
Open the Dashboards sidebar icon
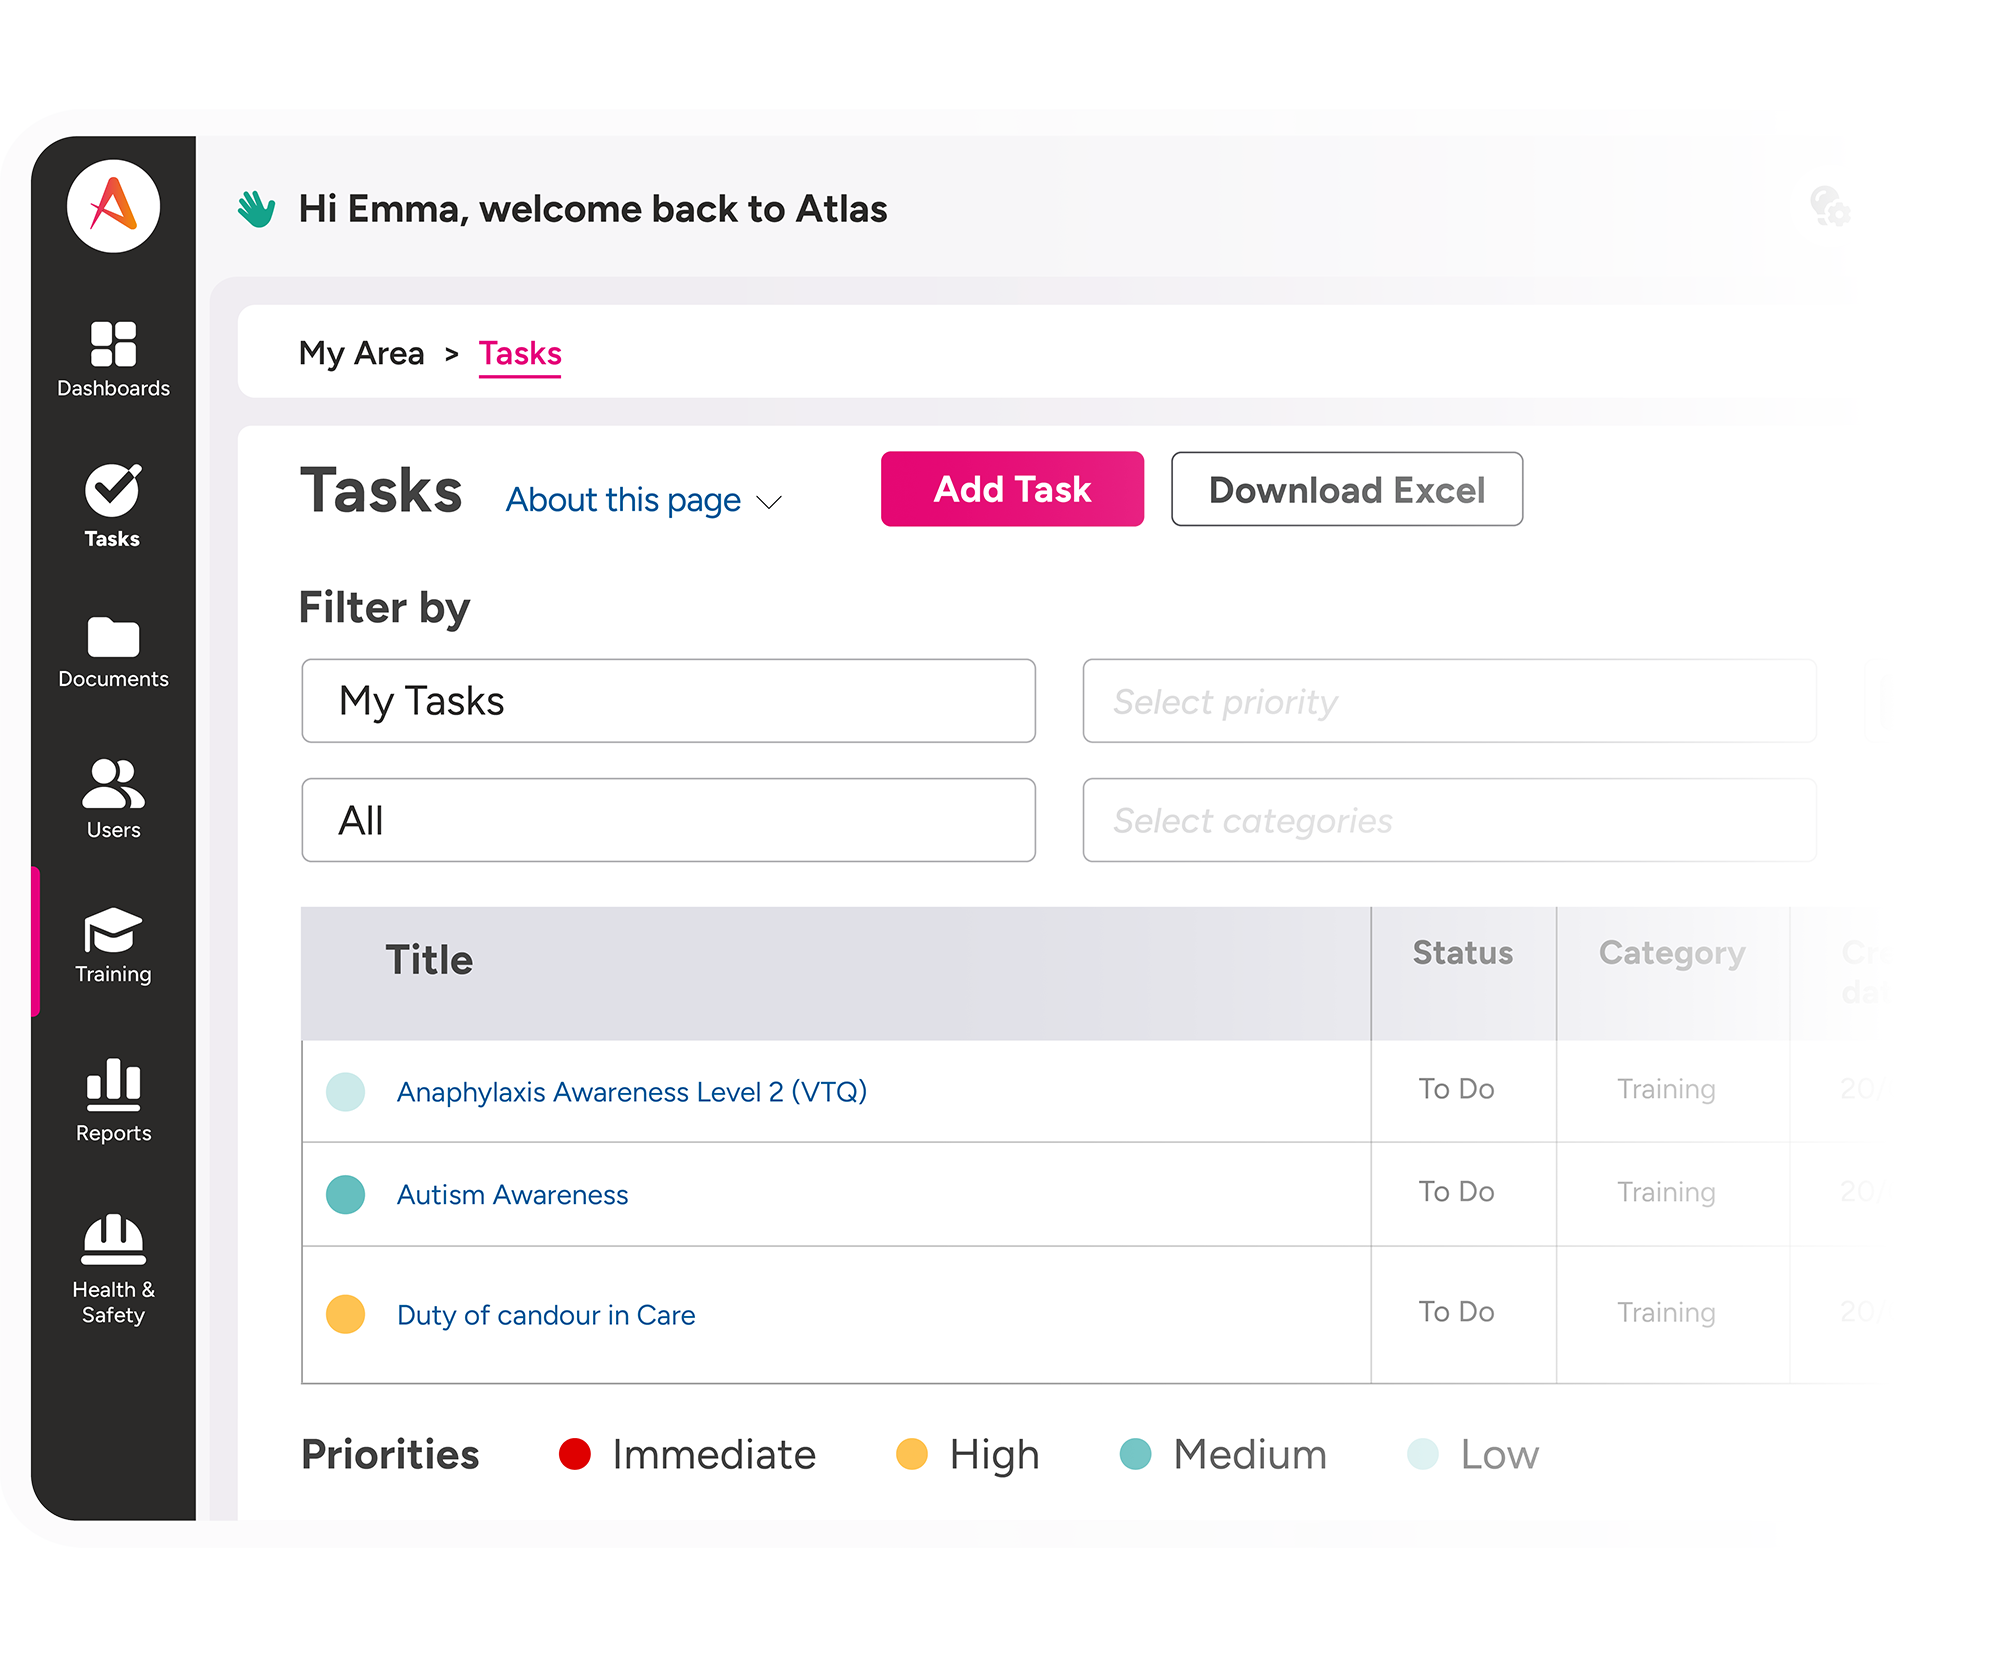coord(113,344)
